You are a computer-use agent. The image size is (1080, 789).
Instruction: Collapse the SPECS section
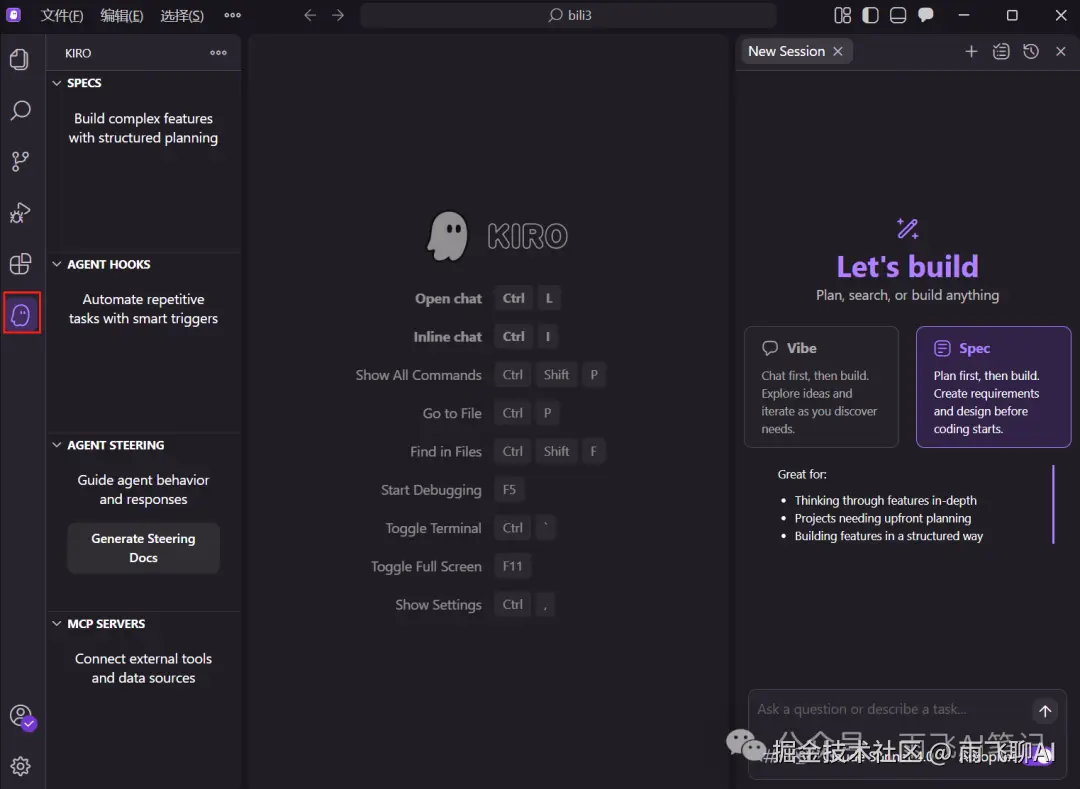pos(56,83)
